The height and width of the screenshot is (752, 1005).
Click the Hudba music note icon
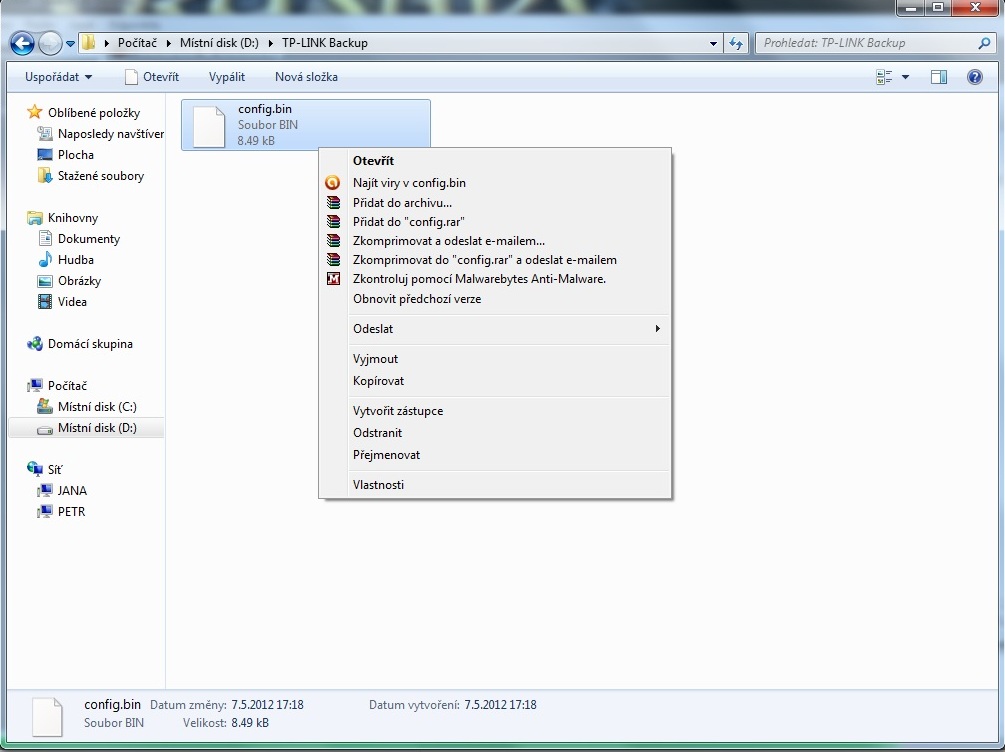(x=45, y=260)
